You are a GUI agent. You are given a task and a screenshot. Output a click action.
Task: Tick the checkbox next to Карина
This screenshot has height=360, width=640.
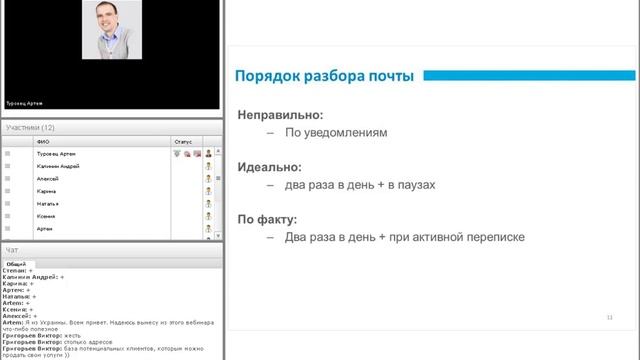click(x=7, y=191)
